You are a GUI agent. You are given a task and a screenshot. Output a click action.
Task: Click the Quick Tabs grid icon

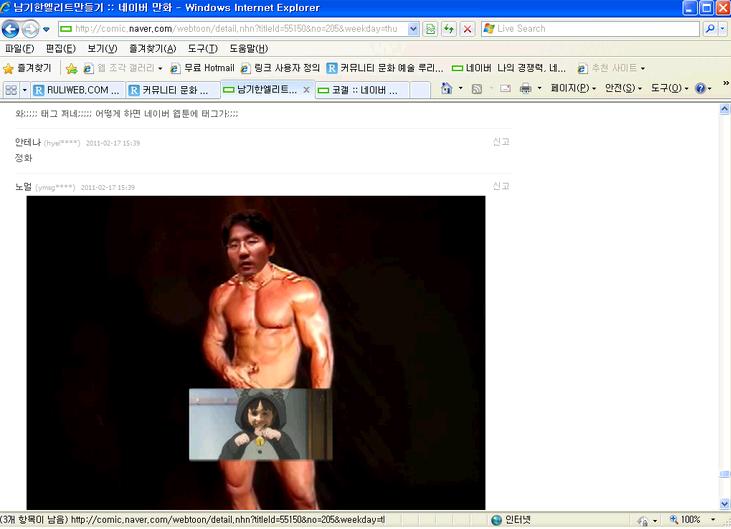click(x=11, y=89)
